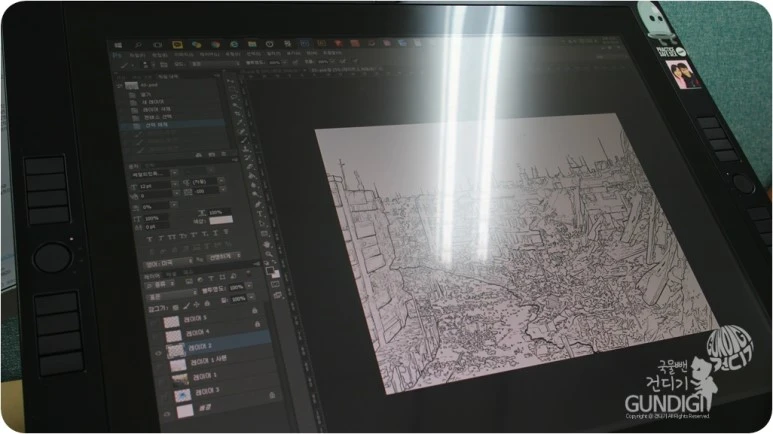The image size is (773, 434).
Task: Select the Dodge tool
Action: click(x=255, y=193)
